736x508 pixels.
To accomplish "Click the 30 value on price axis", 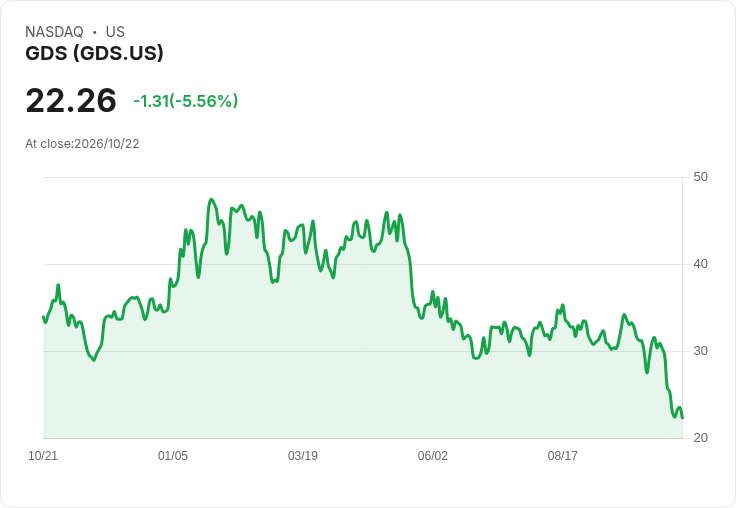I will click(700, 351).
